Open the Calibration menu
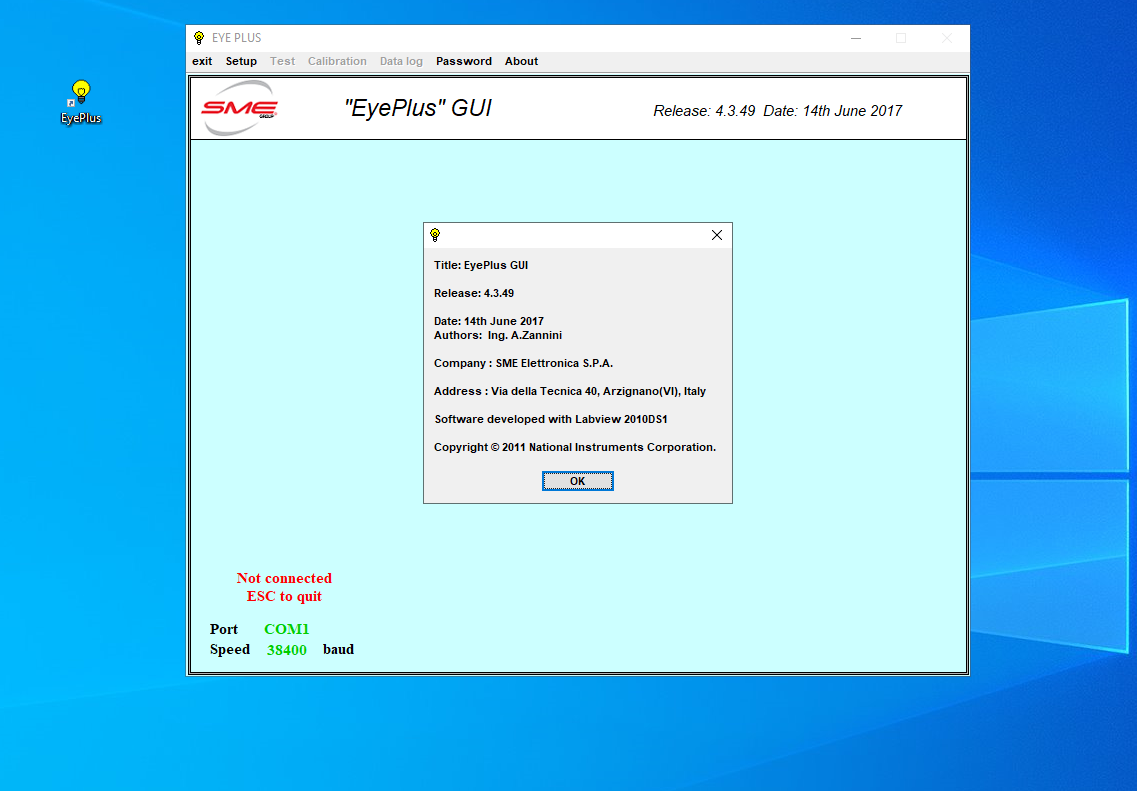Screen dimensions: 1137x791 click(x=337, y=62)
